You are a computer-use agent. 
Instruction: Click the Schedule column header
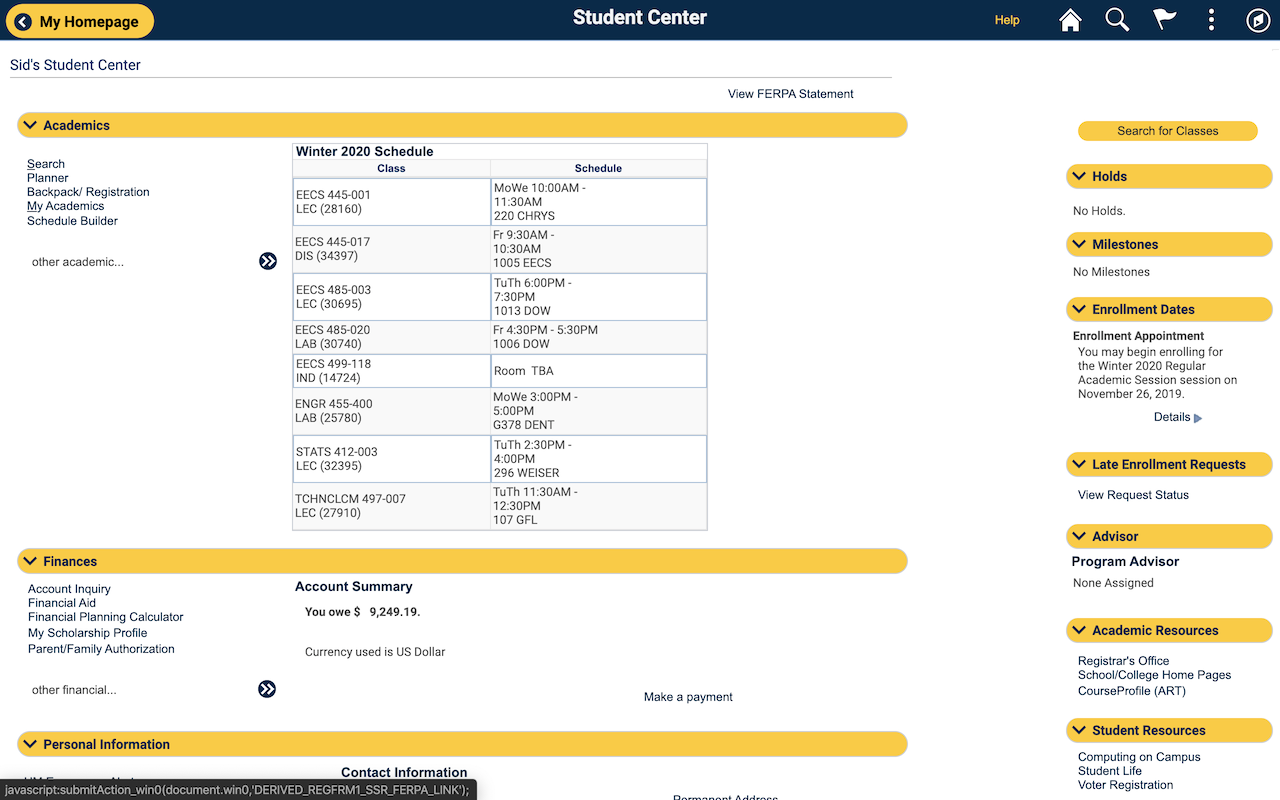coord(598,168)
